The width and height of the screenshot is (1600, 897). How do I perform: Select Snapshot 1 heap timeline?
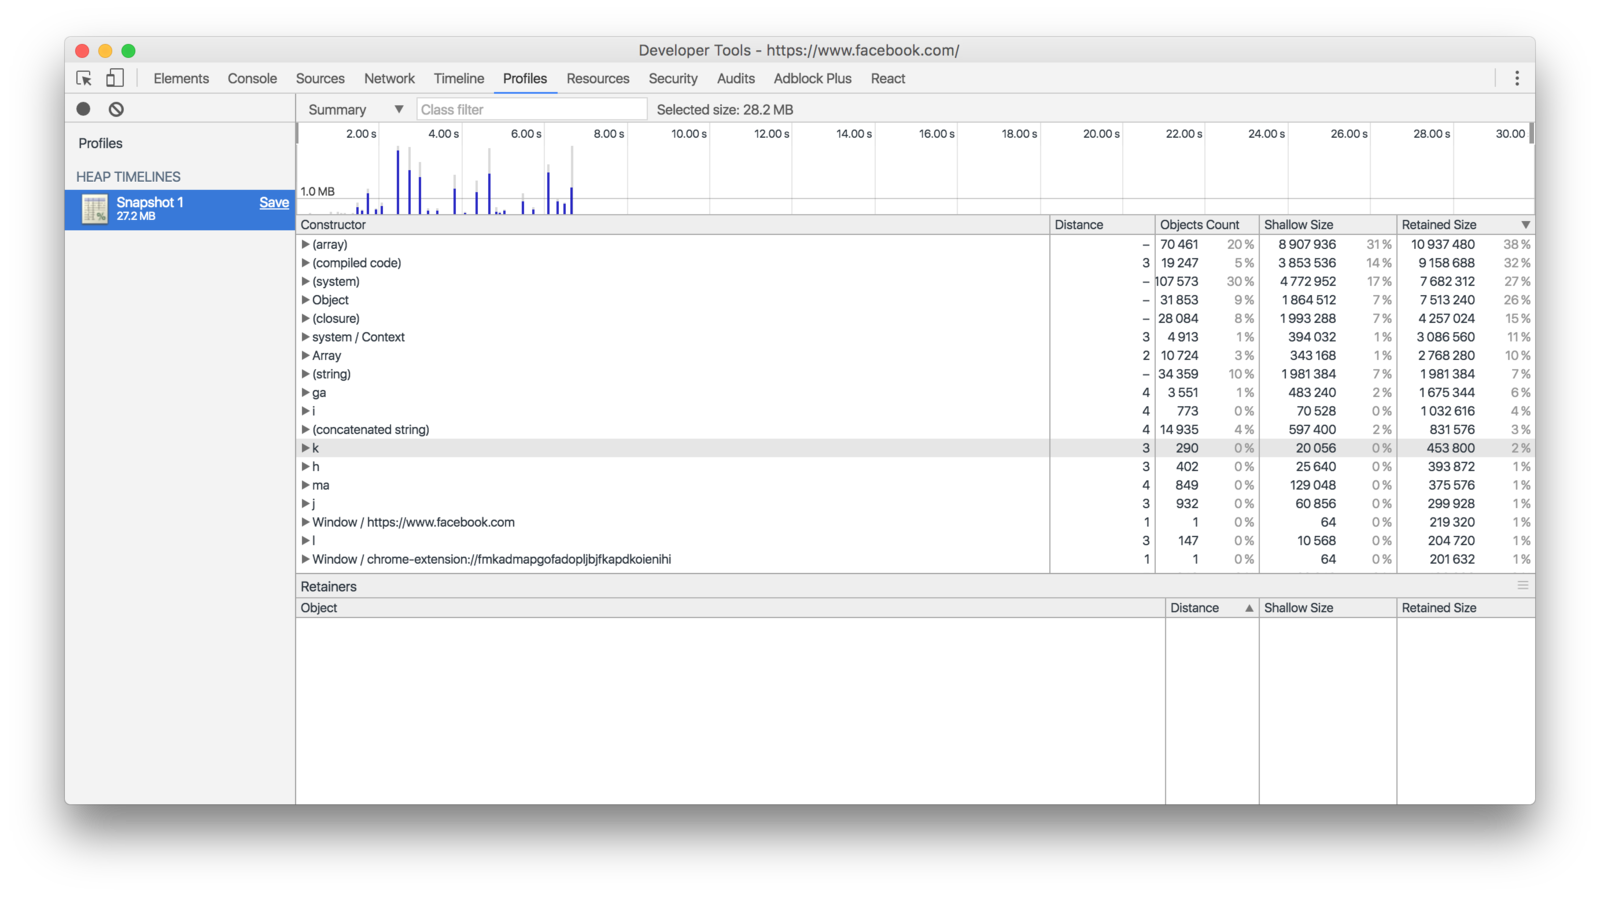click(x=180, y=209)
